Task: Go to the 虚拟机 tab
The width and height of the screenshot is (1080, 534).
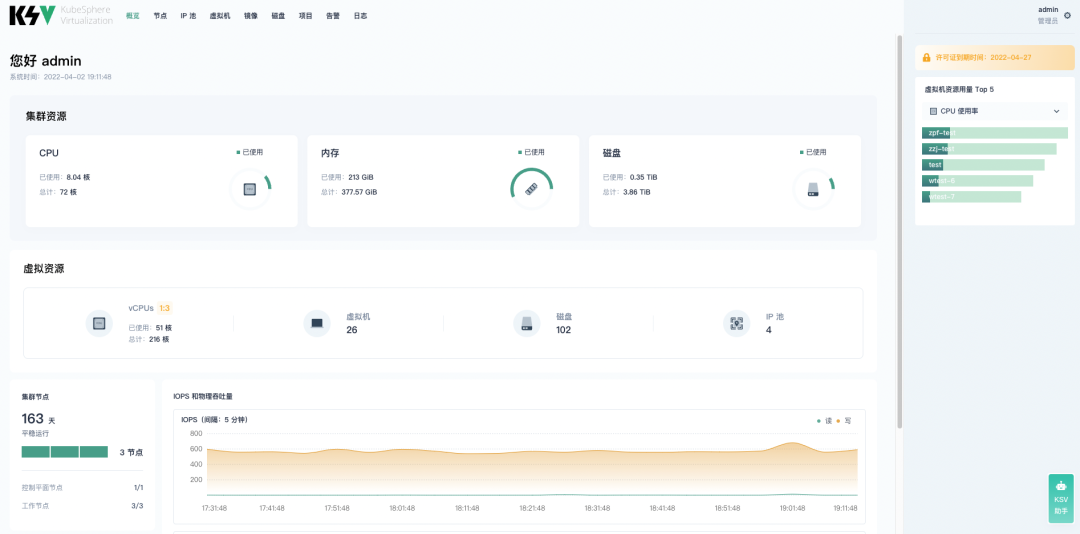Action: pos(220,16)
